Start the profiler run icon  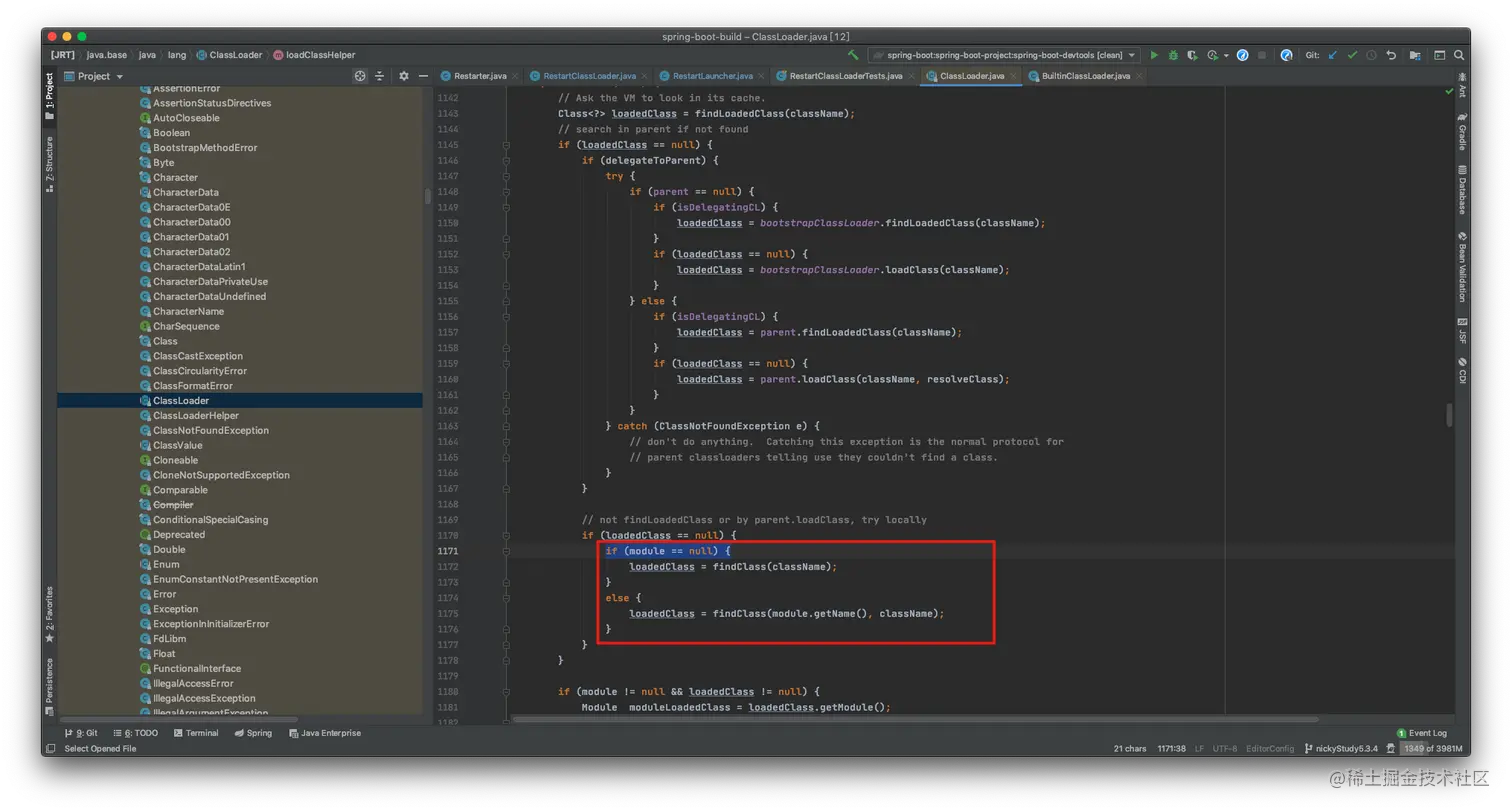click(x=1212, y=55)
